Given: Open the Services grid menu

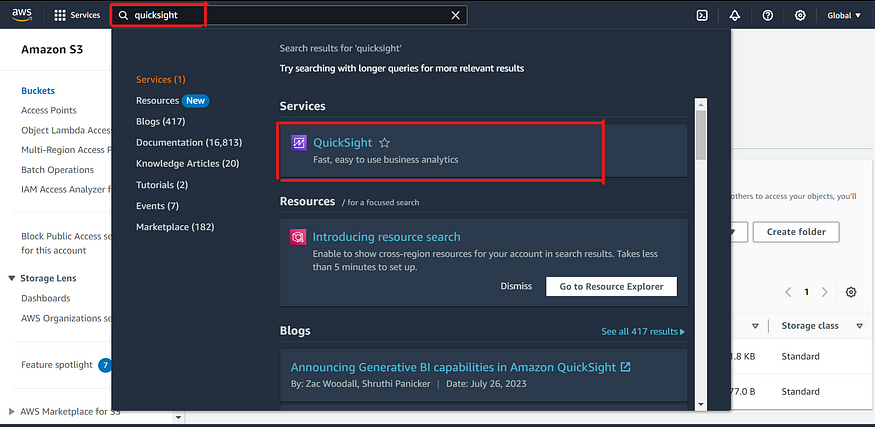Looking at the screenshot, I should 60,16.
